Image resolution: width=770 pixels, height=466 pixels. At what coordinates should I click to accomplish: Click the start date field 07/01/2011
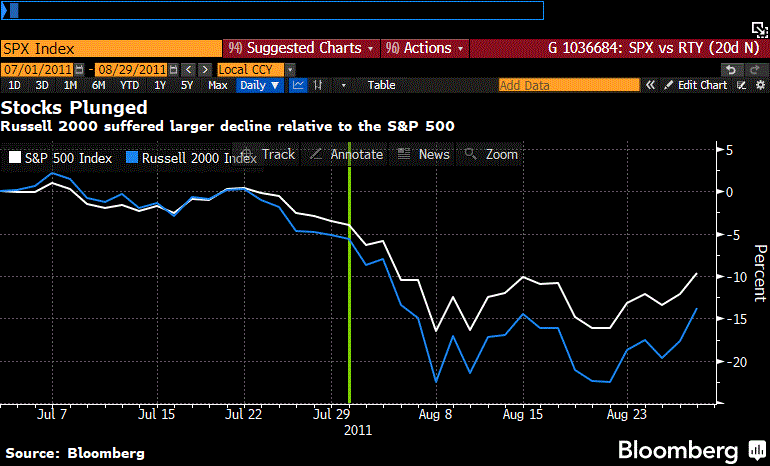[x=37, y=70]
